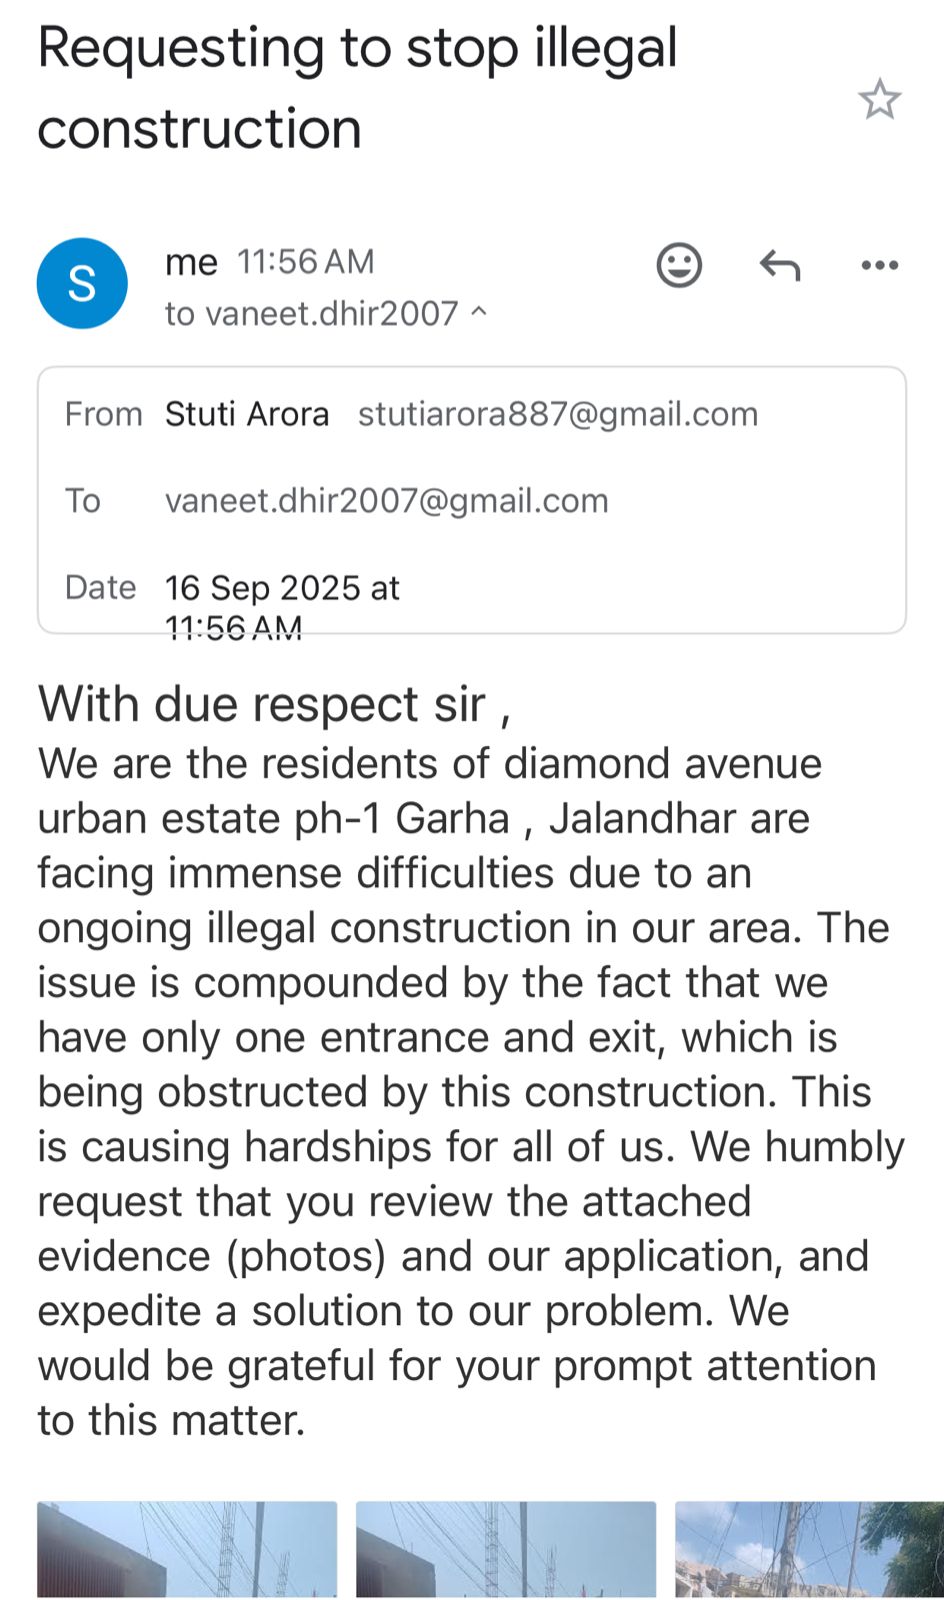The image size is (944, 1600).
Task: Tap the subject "Requesting to stop illegal construction"
Action: (x=357, y=88)
